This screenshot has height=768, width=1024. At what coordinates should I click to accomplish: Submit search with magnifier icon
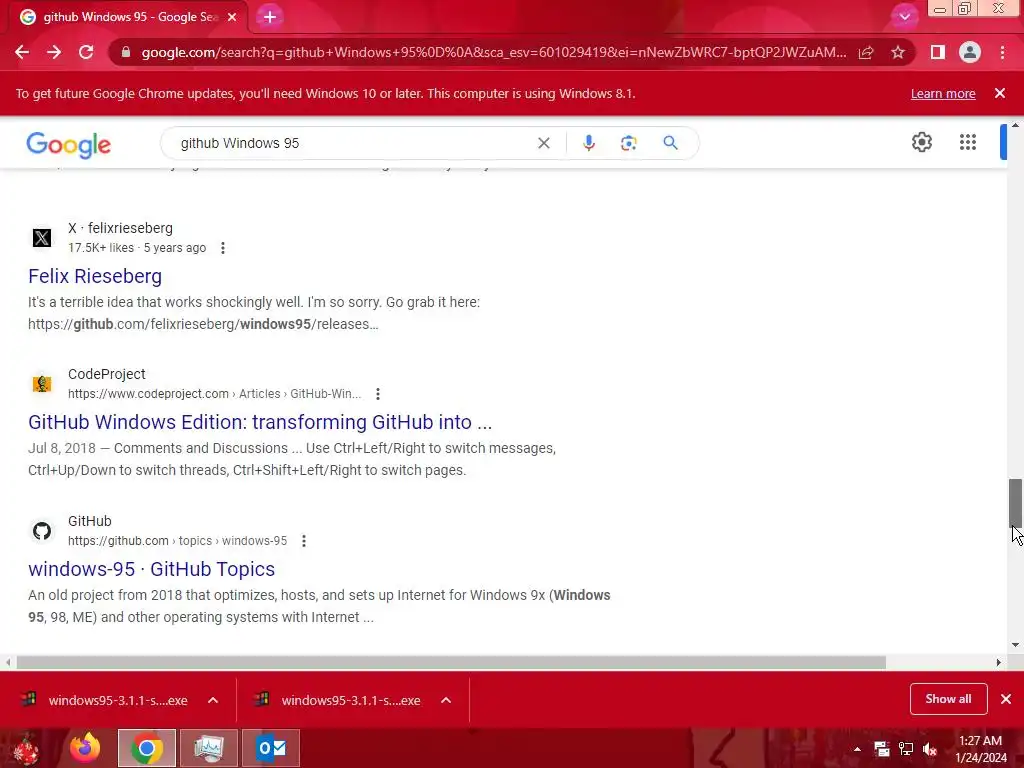[x=671, y=143]
